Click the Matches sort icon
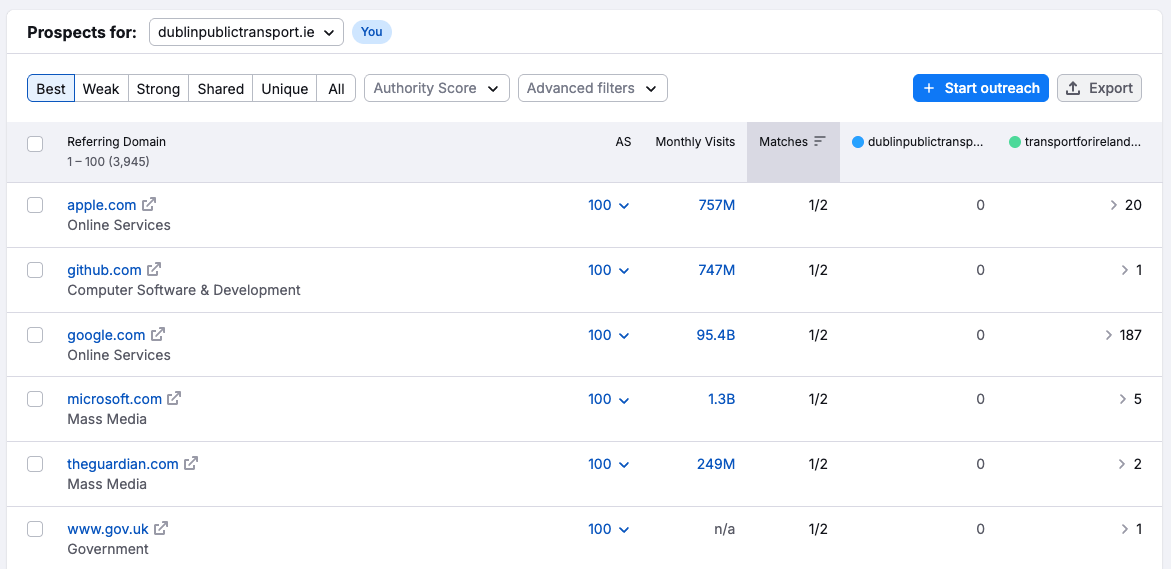The image size is (1171, 569). tap(820, 141)
